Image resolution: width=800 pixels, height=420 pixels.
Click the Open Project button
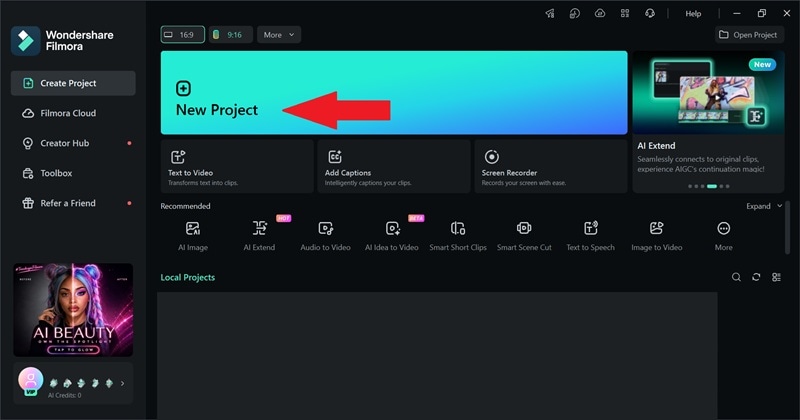point(749,35)
